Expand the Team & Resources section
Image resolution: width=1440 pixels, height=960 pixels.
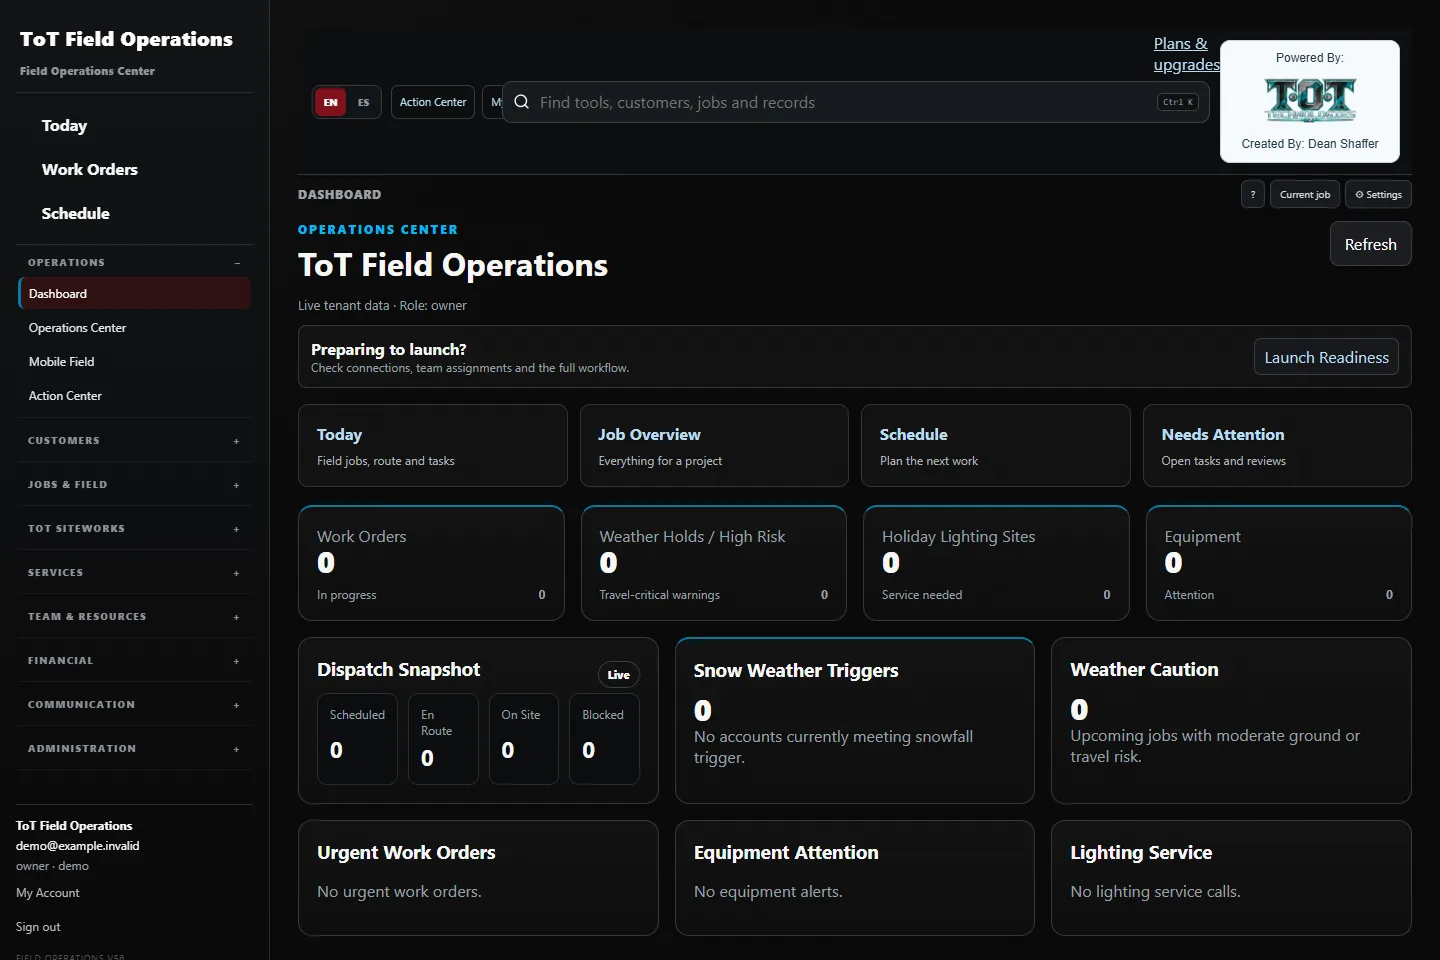[x=134, y=617]
